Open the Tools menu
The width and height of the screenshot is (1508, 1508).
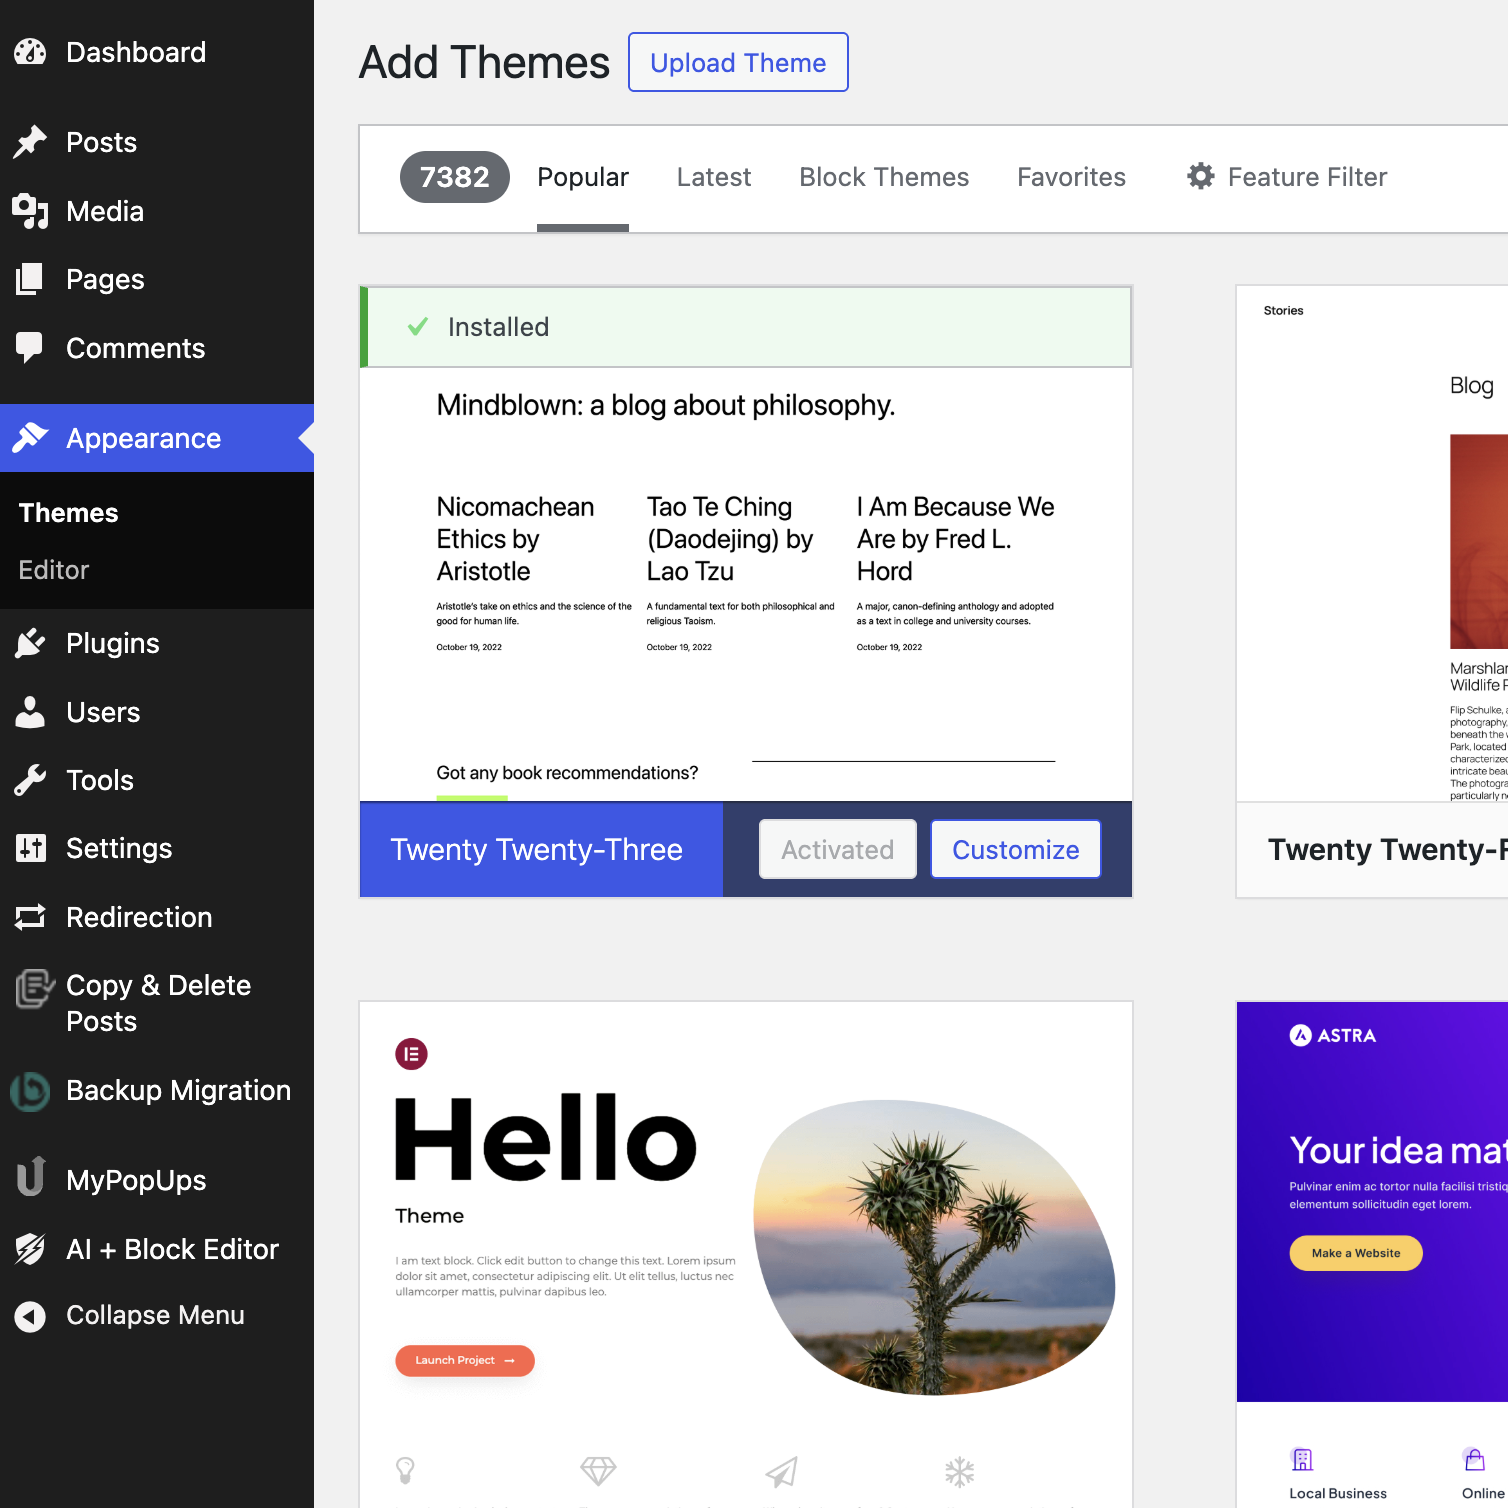tap(157, 780)
